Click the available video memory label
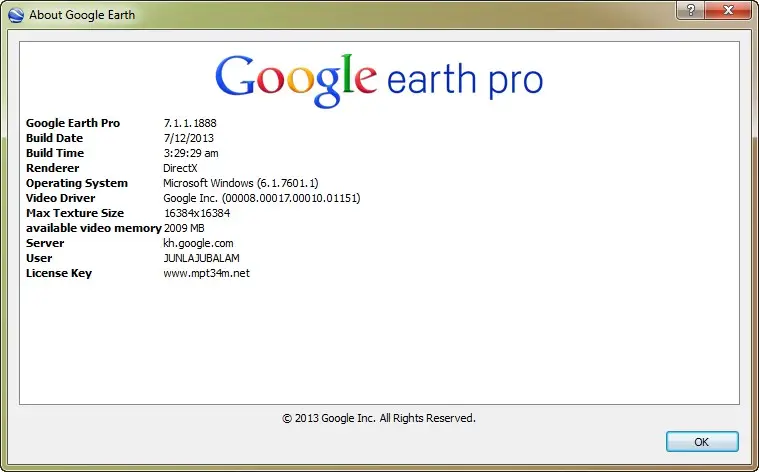This screenshot has width=759, height=472. [93, 228]
